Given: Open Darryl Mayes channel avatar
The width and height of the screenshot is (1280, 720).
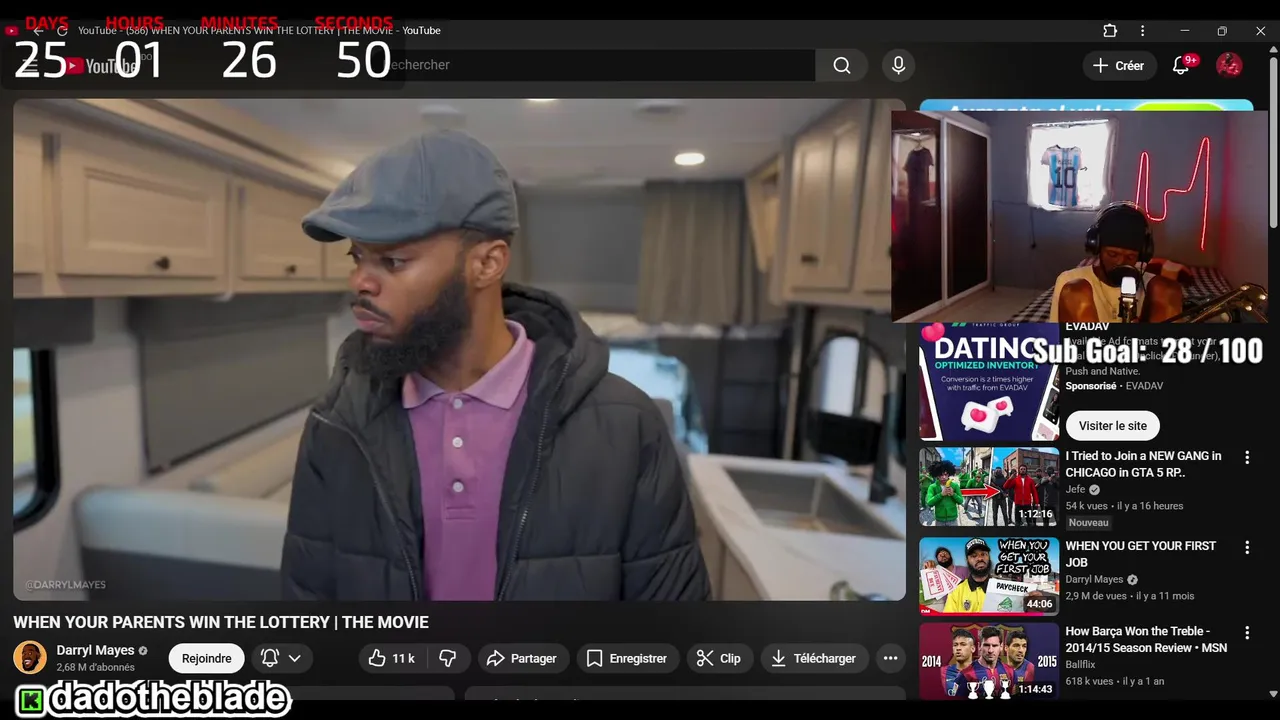Looking at the screenshot, I should pyautogui.click(x=30, y=658).
